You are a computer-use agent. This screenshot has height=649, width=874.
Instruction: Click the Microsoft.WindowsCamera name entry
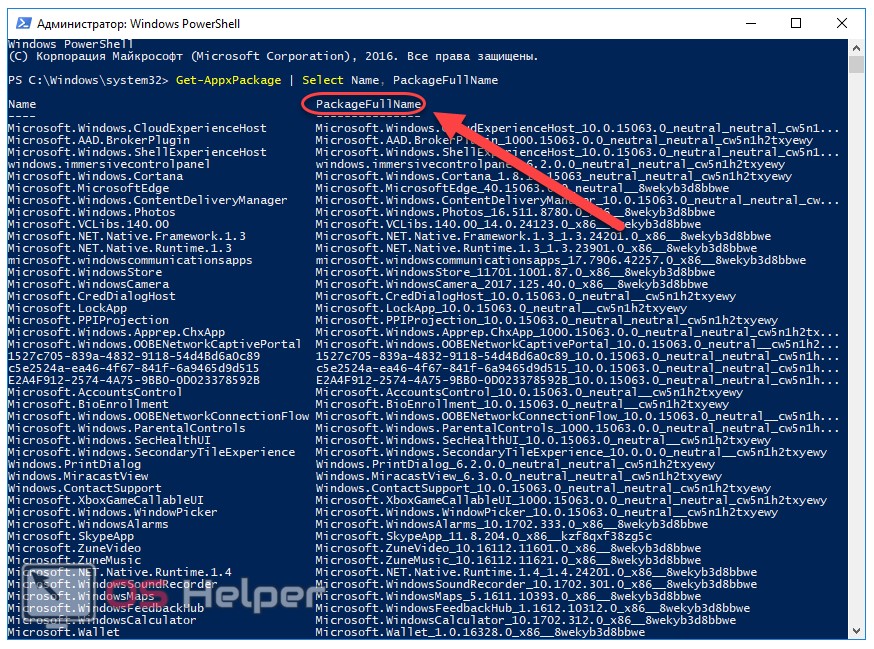point(88,284)
